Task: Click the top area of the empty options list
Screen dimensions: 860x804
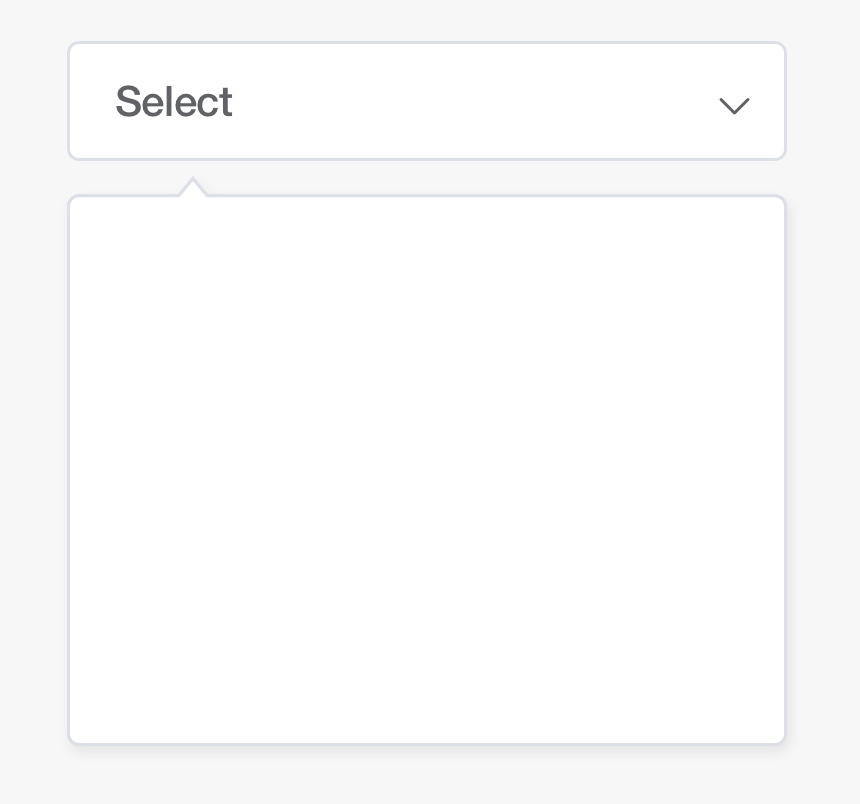Action: pyautogui.click(x=427, y=230)
